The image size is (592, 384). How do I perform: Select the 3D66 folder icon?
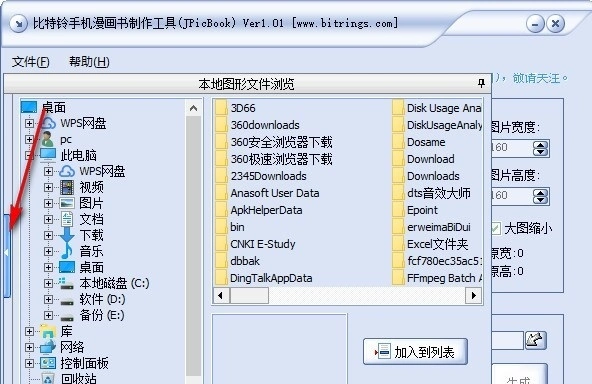(222, 108)
